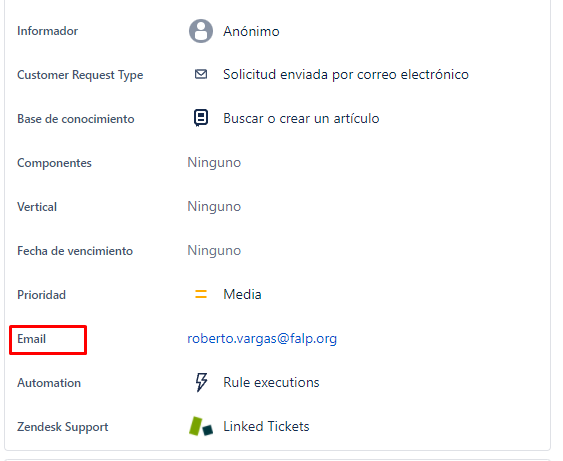Edit the Vertical field showing Ninguno

pos(214,207)
